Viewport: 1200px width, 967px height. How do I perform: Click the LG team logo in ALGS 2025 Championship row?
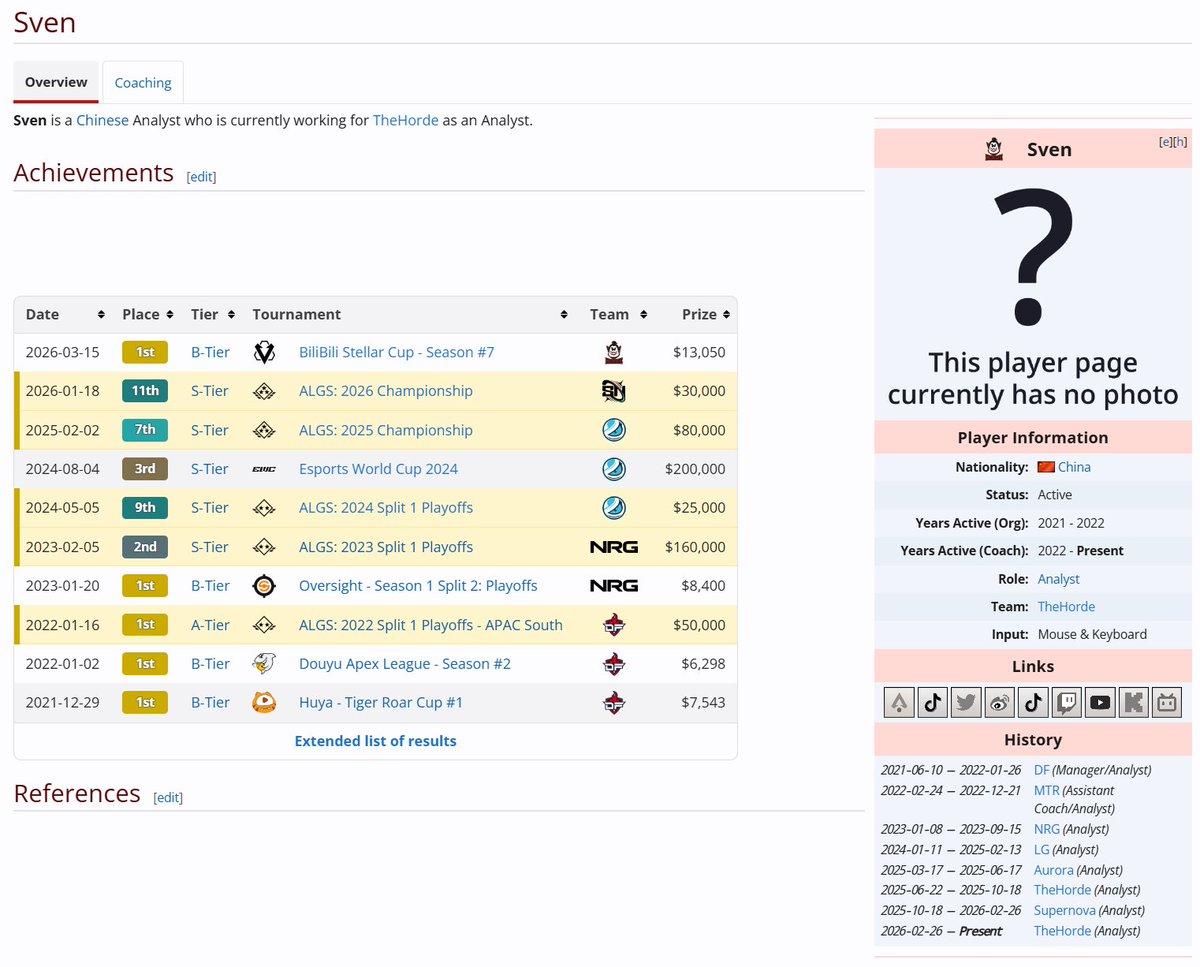[614, 430]
